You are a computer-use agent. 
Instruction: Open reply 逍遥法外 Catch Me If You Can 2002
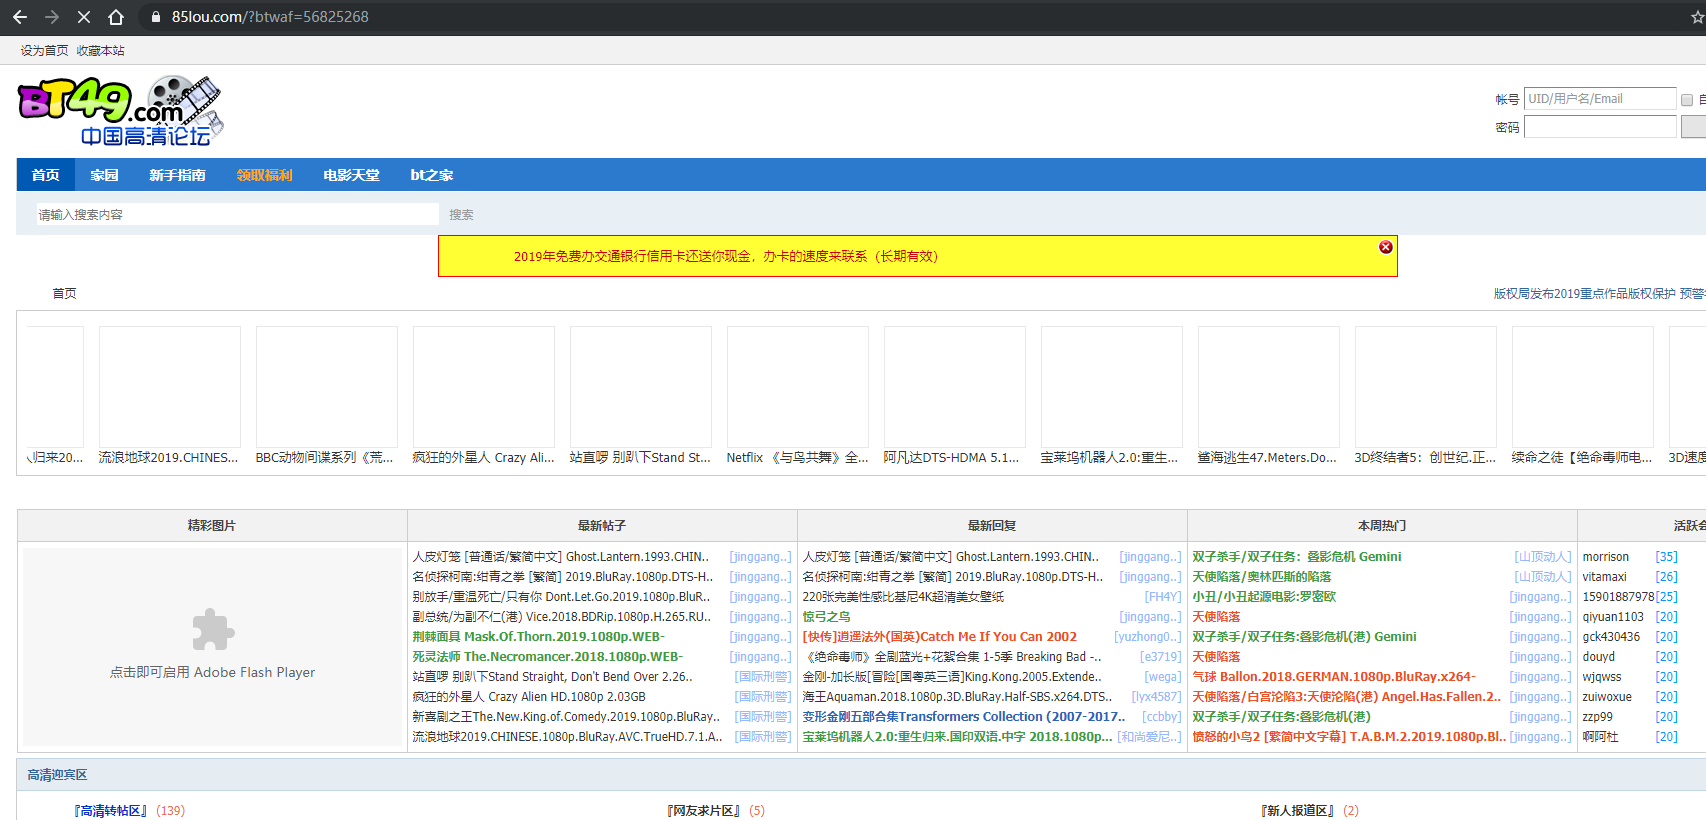(x=939, y=637)
